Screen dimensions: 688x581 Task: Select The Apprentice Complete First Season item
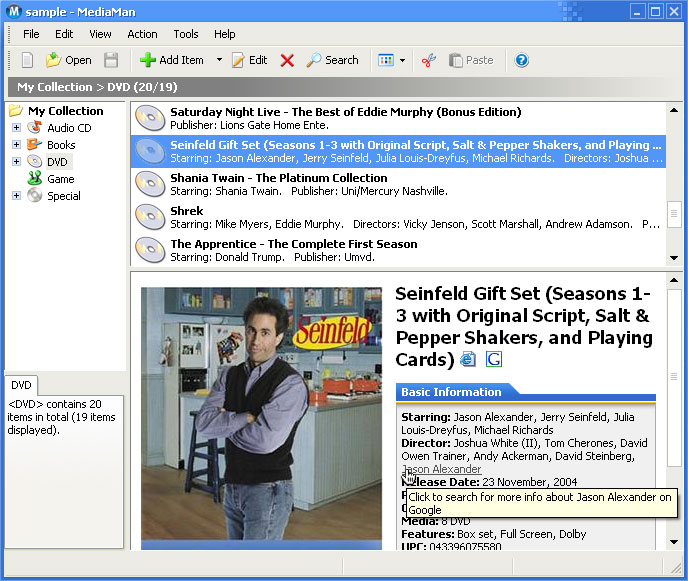coord(398,250)
